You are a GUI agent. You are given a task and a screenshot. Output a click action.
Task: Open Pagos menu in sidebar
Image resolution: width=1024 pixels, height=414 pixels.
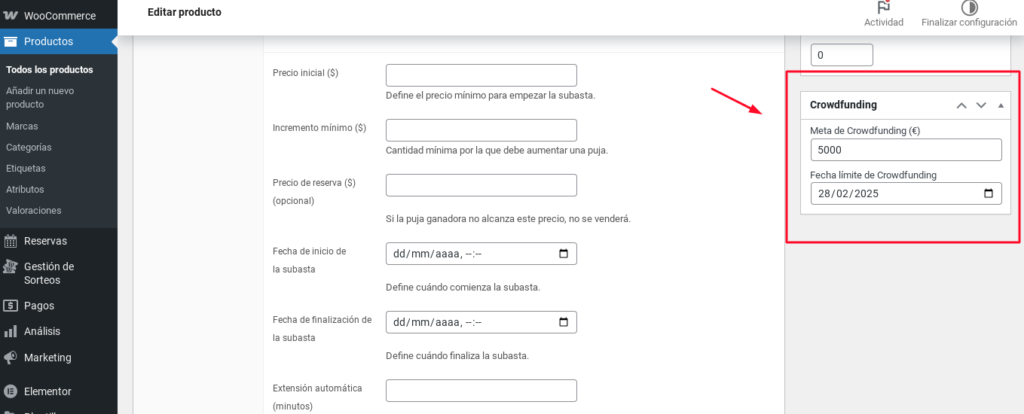[59, 306]
